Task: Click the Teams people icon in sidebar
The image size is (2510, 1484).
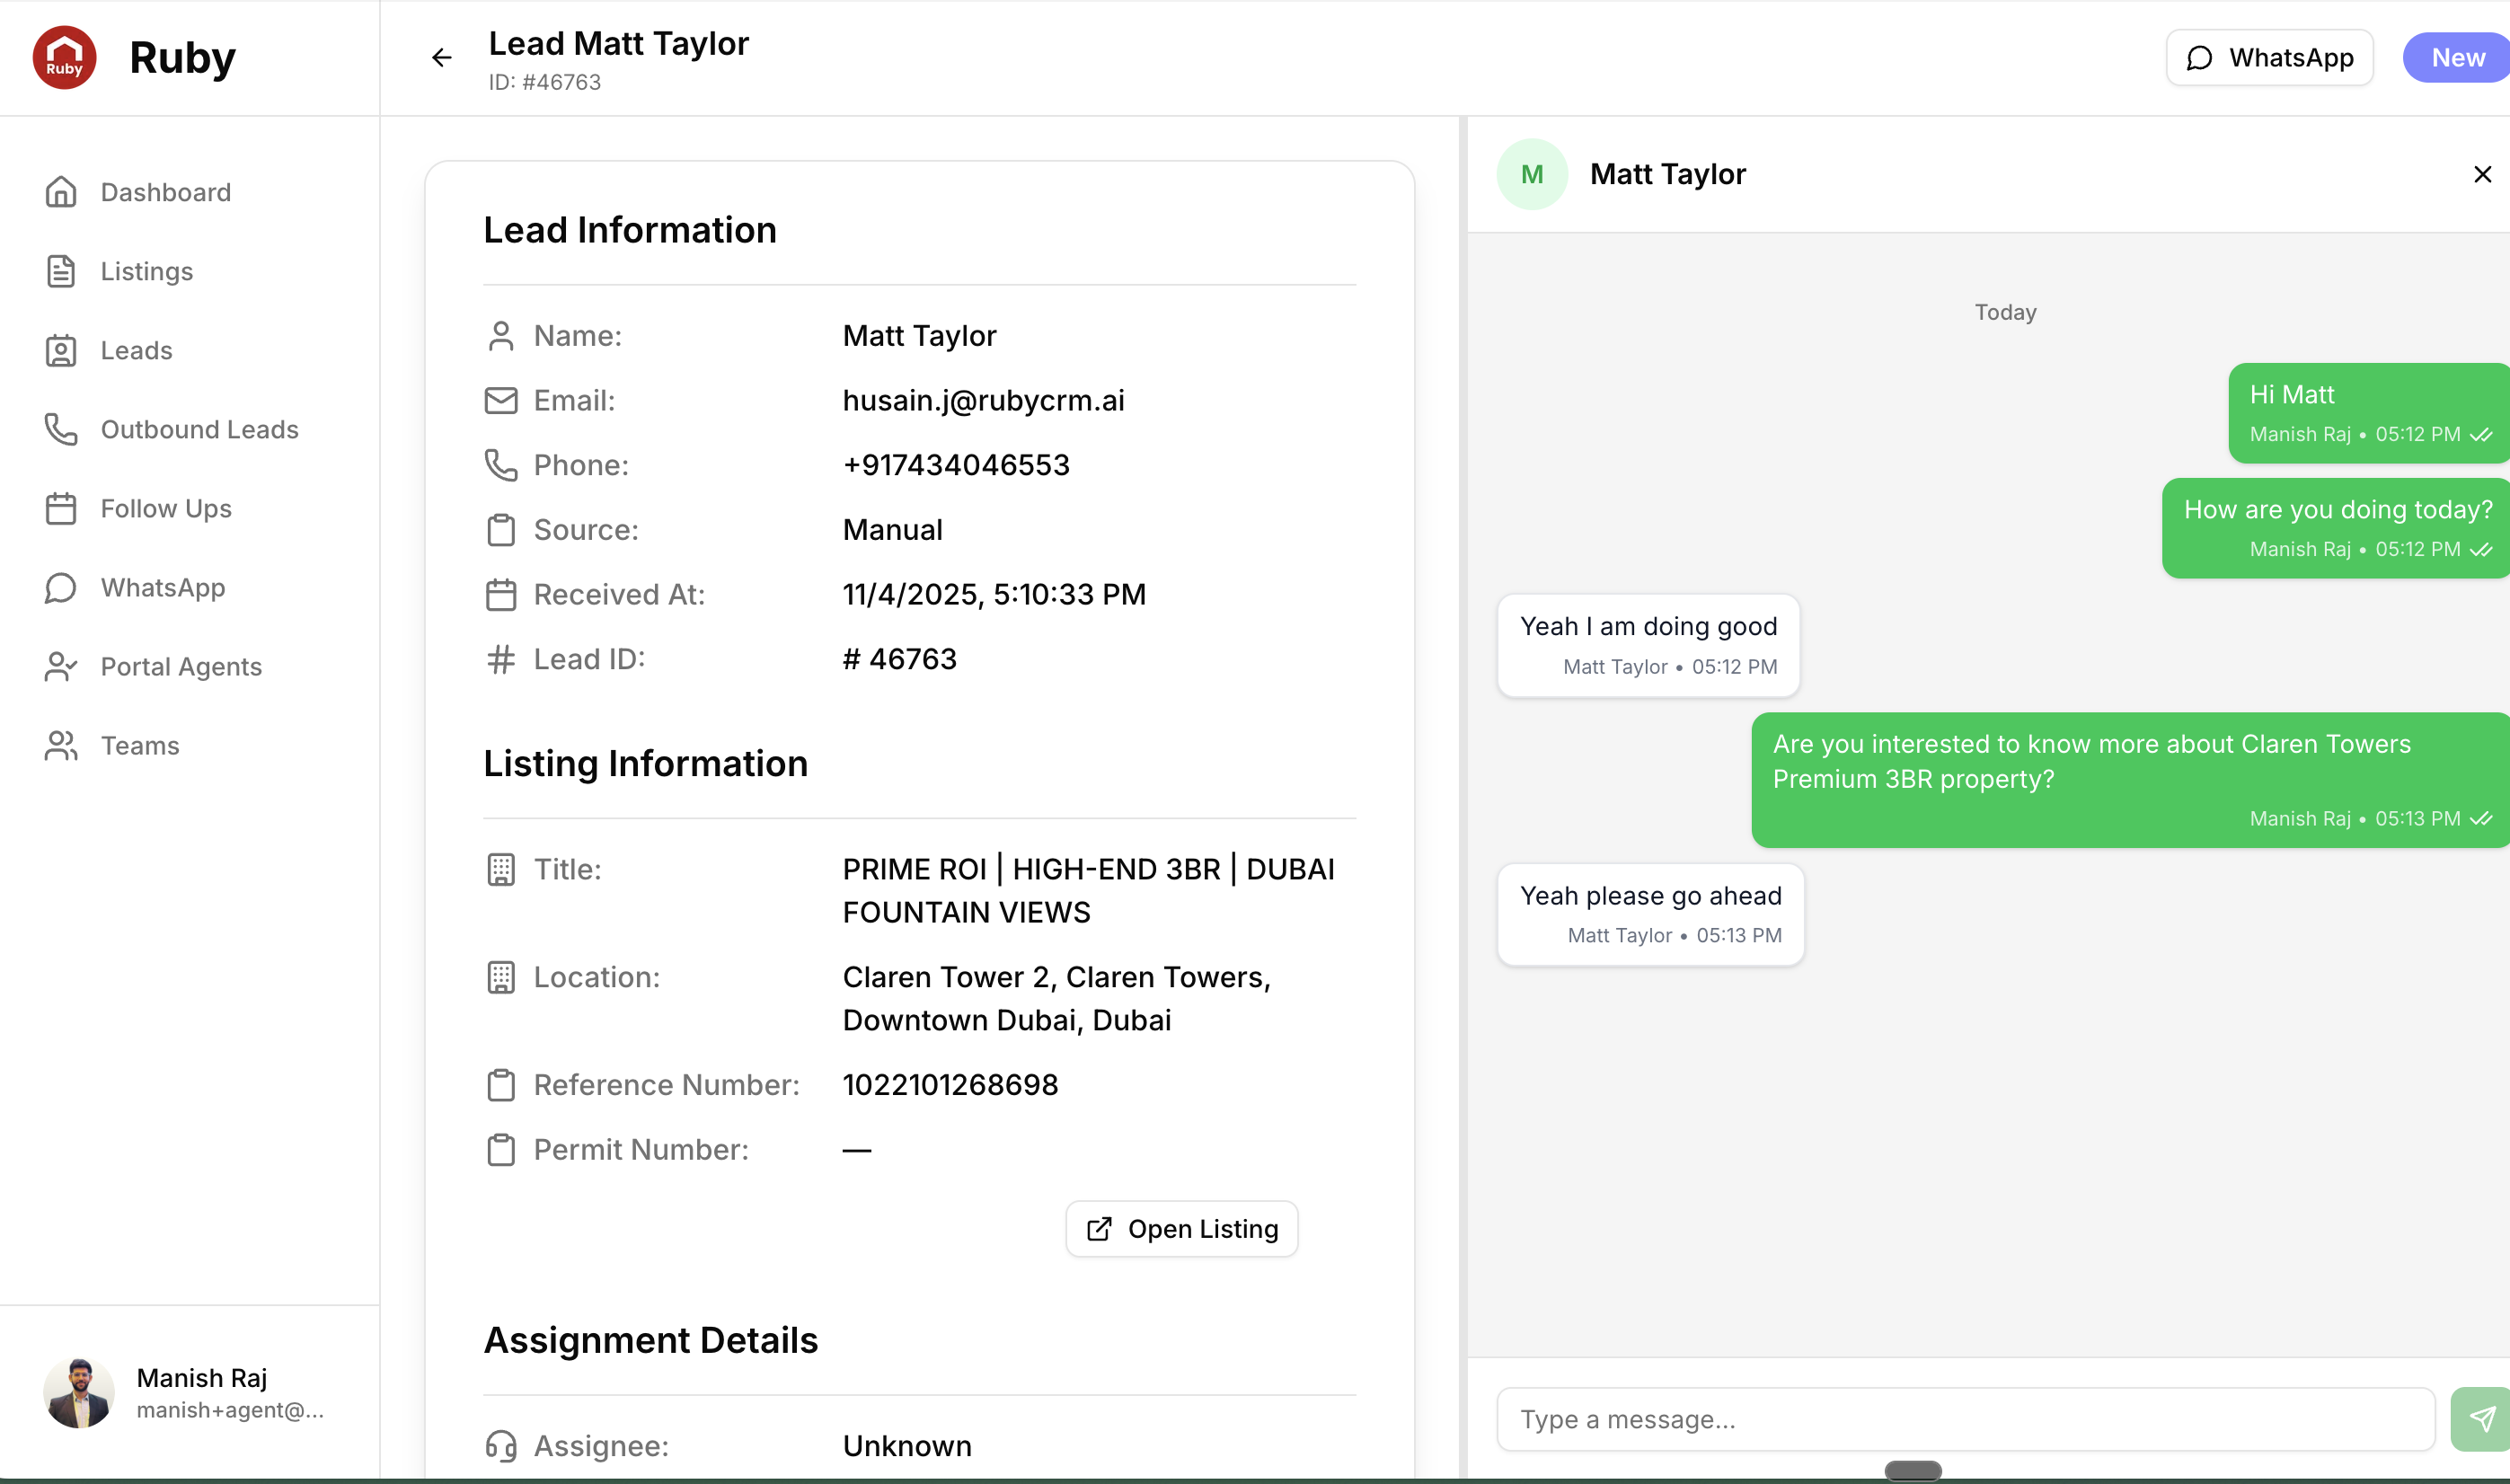Action: coord(61,746)
